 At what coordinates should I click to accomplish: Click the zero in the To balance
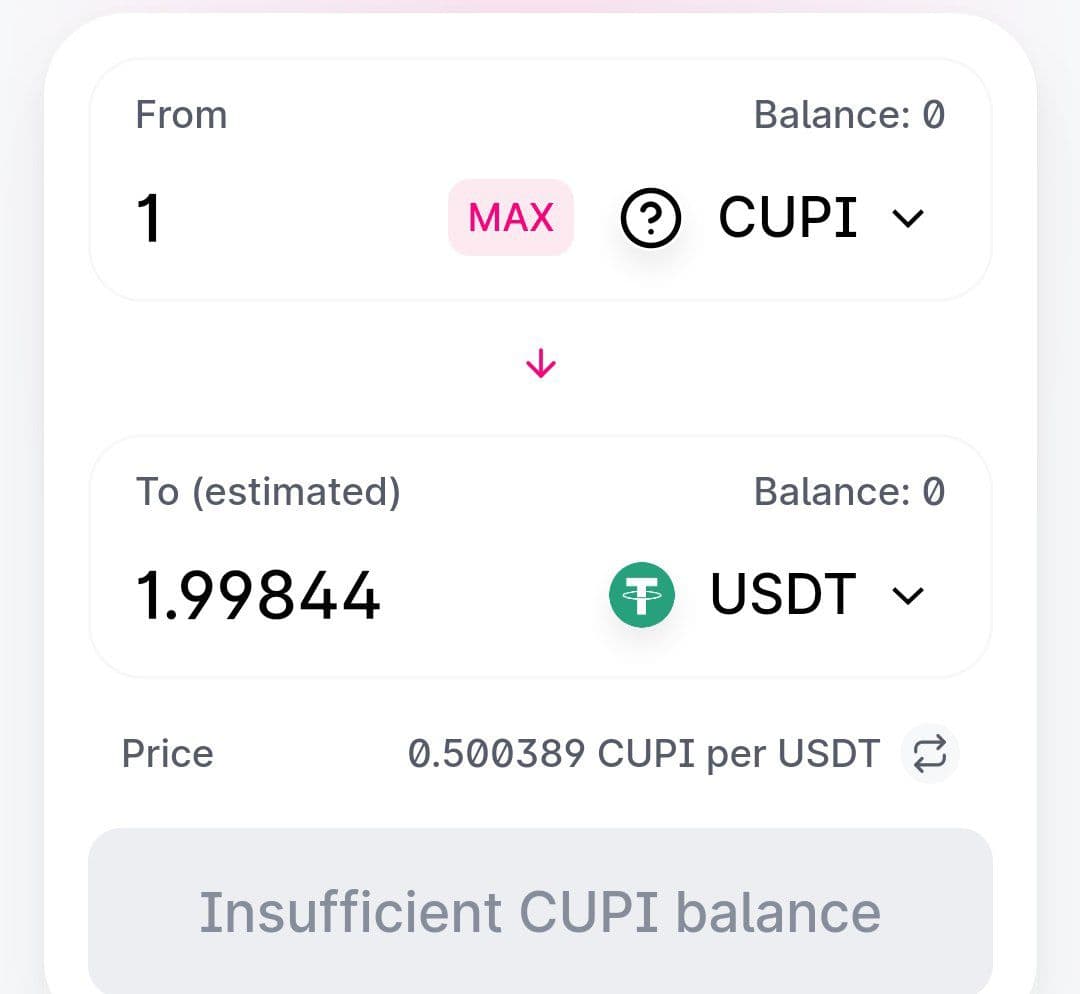(x=933, y=492)
